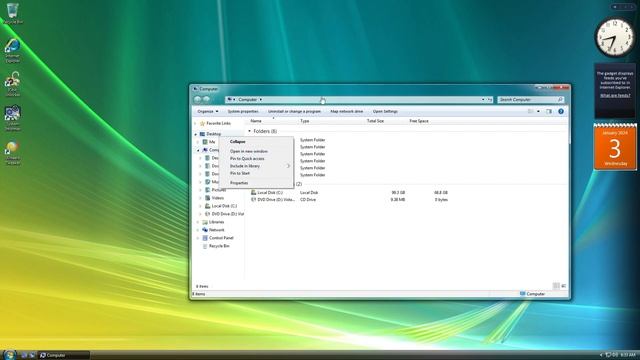The width and height of the screenshot is (640, 360).
Task: Switch to details view icon in status corner
Action: [556, 286]
